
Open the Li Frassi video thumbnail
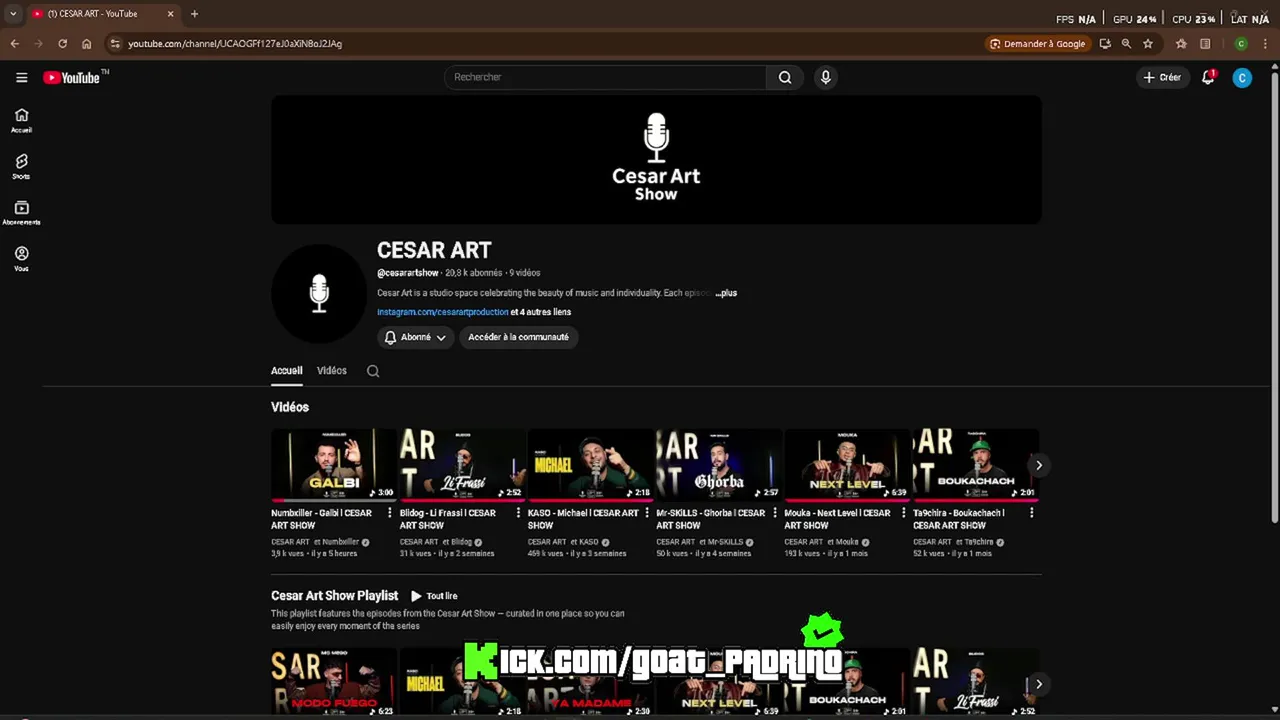[x=462, y=465]
